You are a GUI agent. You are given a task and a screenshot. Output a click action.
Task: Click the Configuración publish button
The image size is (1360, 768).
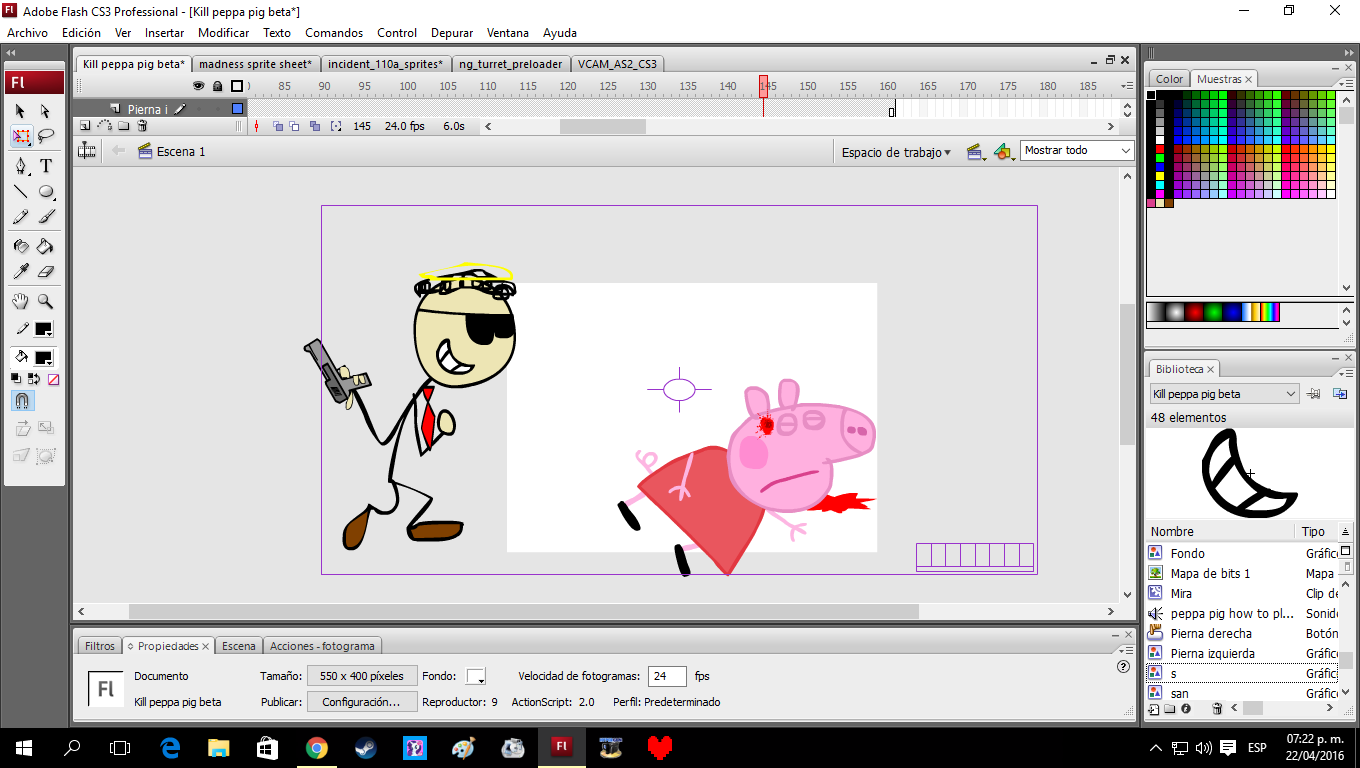362,702
